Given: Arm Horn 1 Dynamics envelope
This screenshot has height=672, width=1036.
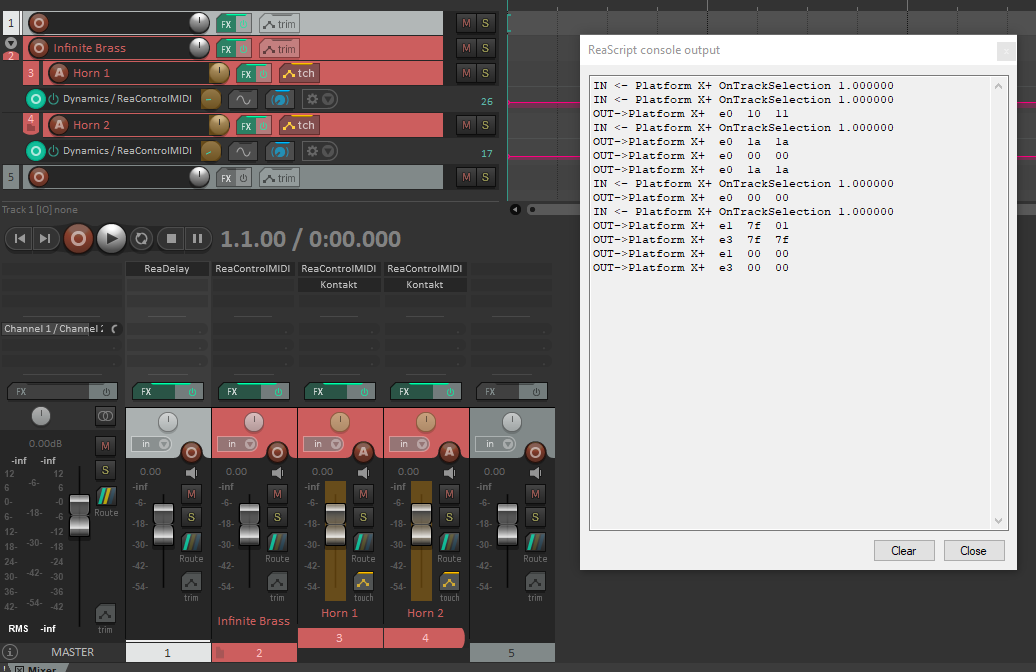Looking at the screenshot, I should 36,99.
